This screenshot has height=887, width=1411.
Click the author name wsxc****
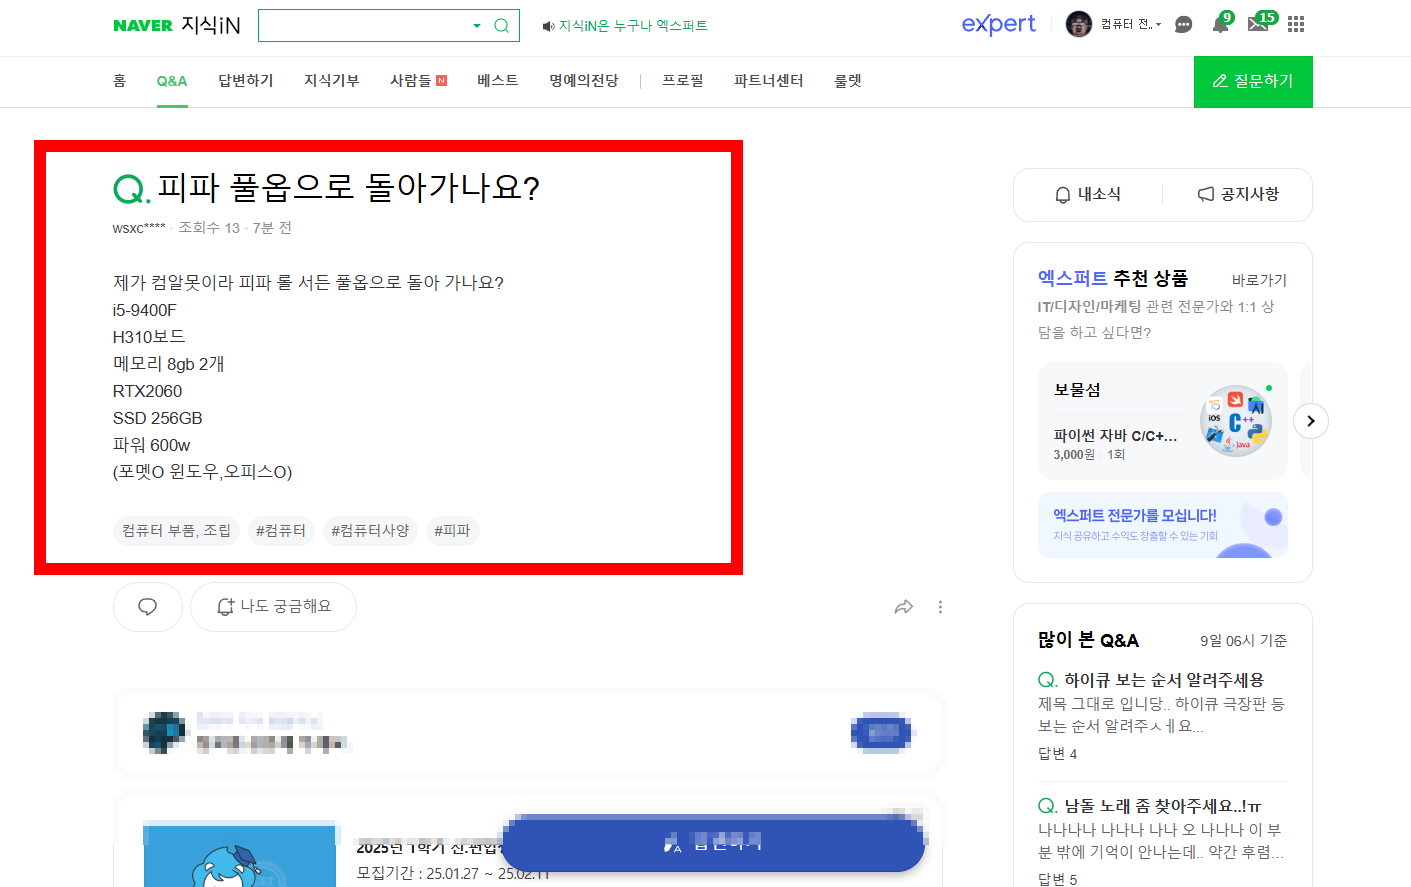point(139,228)
